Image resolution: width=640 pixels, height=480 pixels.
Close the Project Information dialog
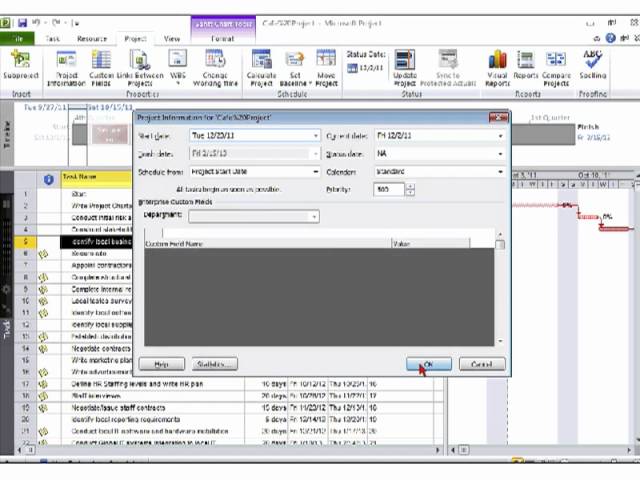click(498, 118)
